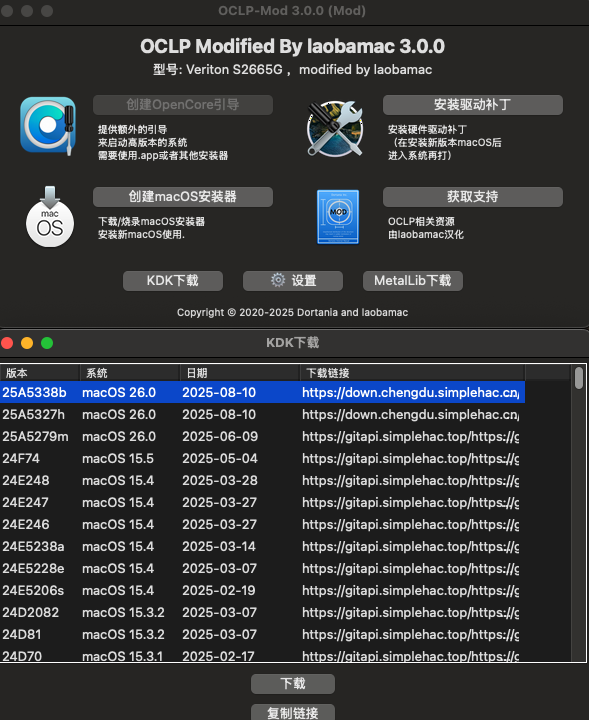Click the 创建macOS安装器 button
The image size is (589, 720).
[183, 197]
